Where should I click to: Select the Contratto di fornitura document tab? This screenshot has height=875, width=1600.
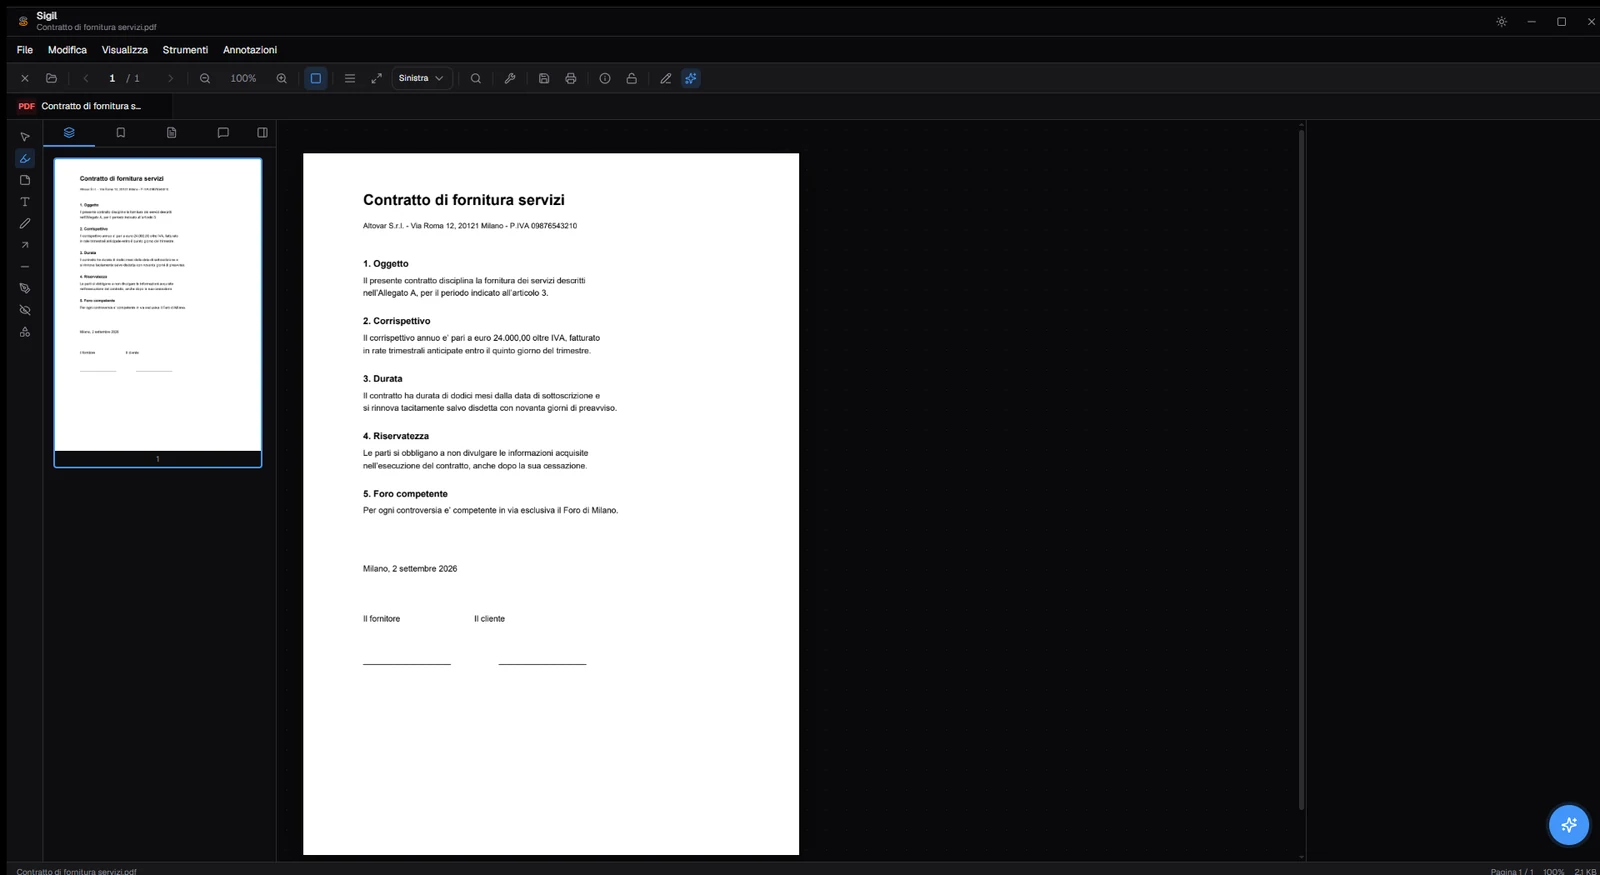tap(90, 106)
